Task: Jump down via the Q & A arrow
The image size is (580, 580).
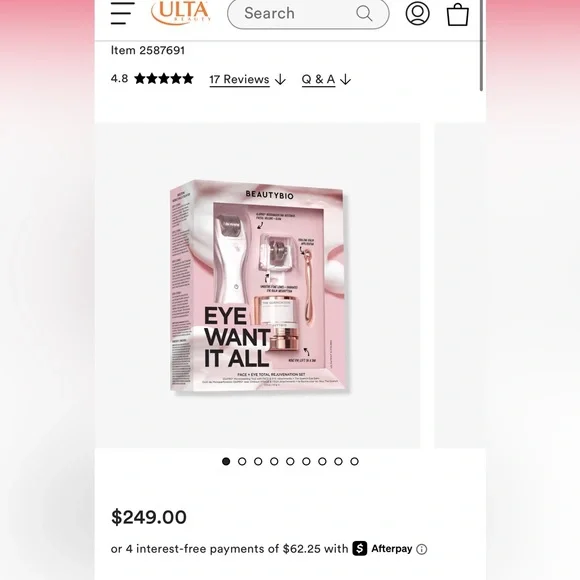Action: (345, 79)
